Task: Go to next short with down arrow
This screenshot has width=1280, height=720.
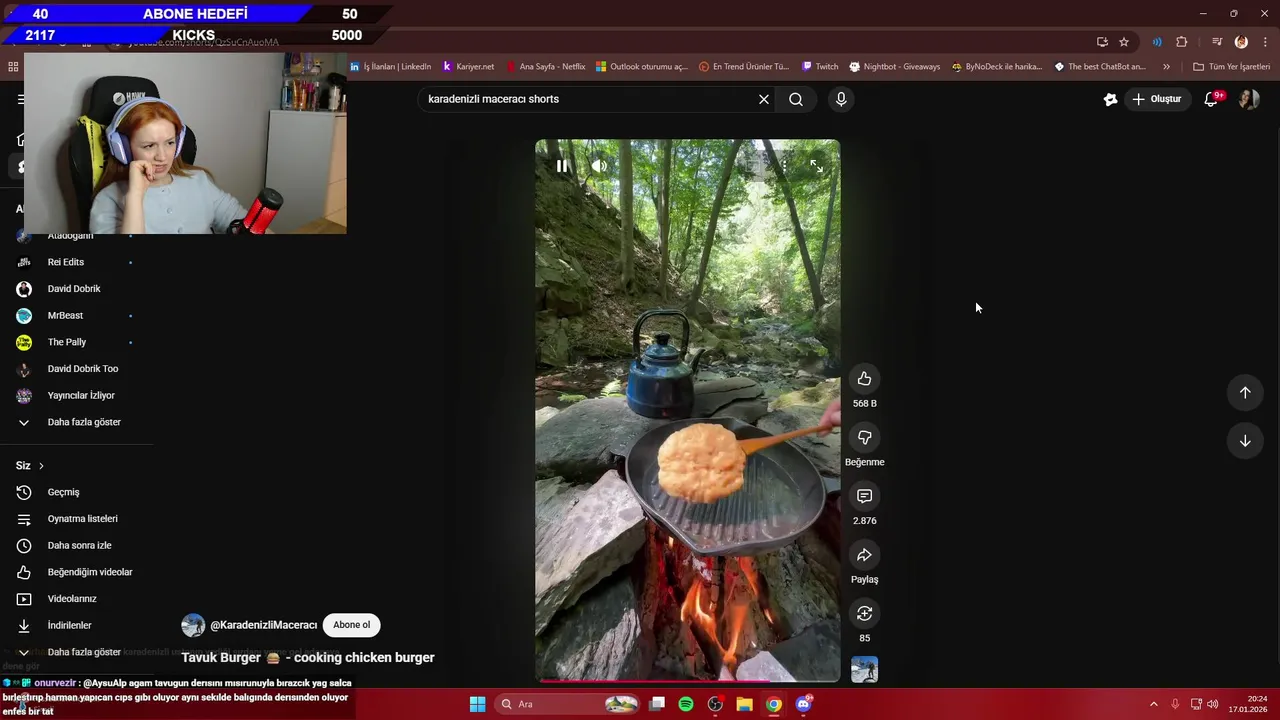Action: tap(1245, 441)
